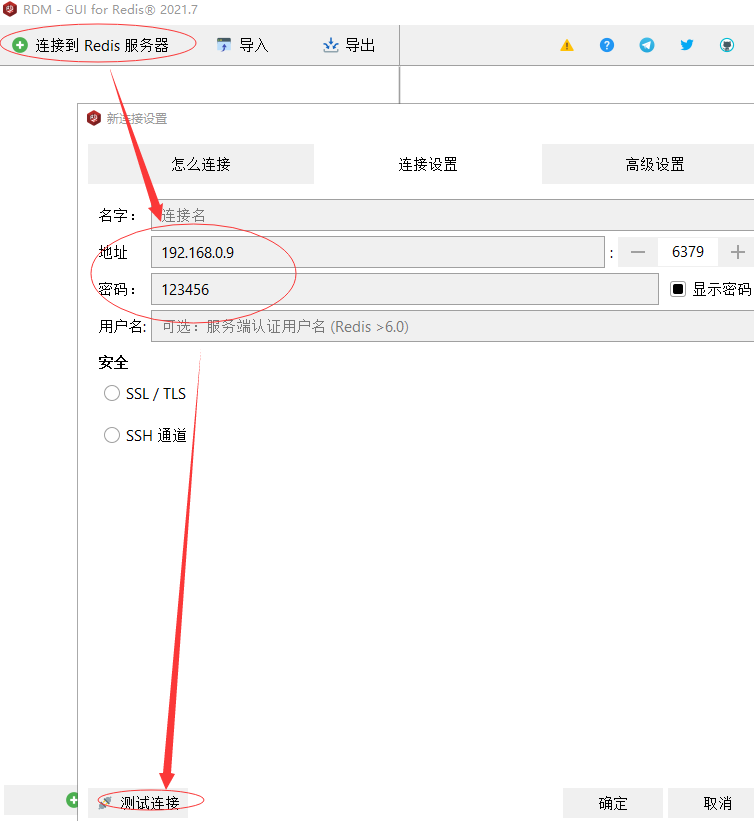Open the yellow warning log icon
754x821 pixels.
click(x=567, y=45)
